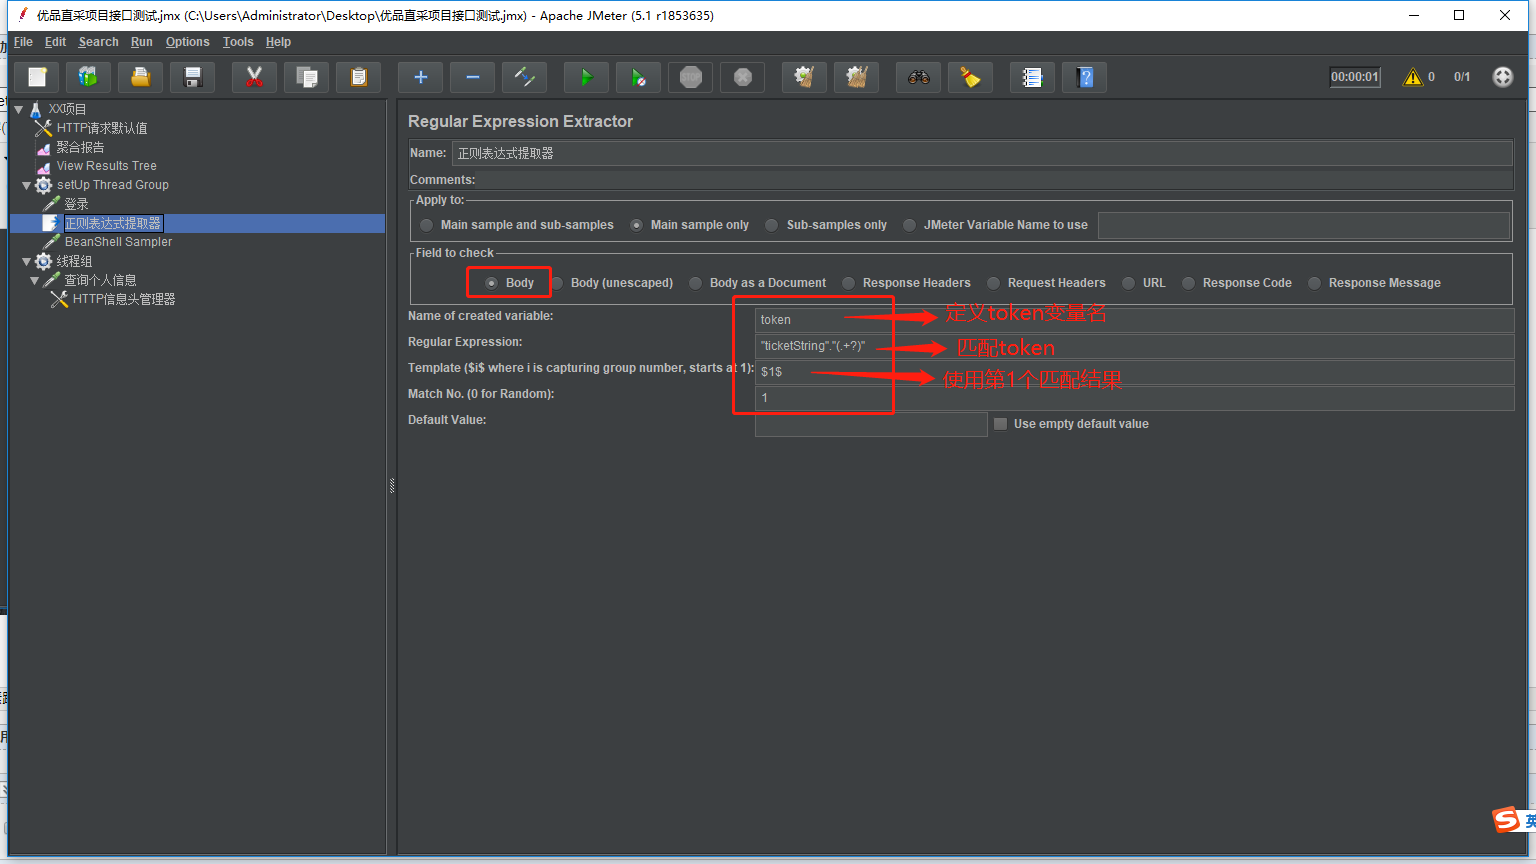Click the Match No. input field
Image resolution: width=1536 pixels, height=864 pixels.
(1134, 398)
